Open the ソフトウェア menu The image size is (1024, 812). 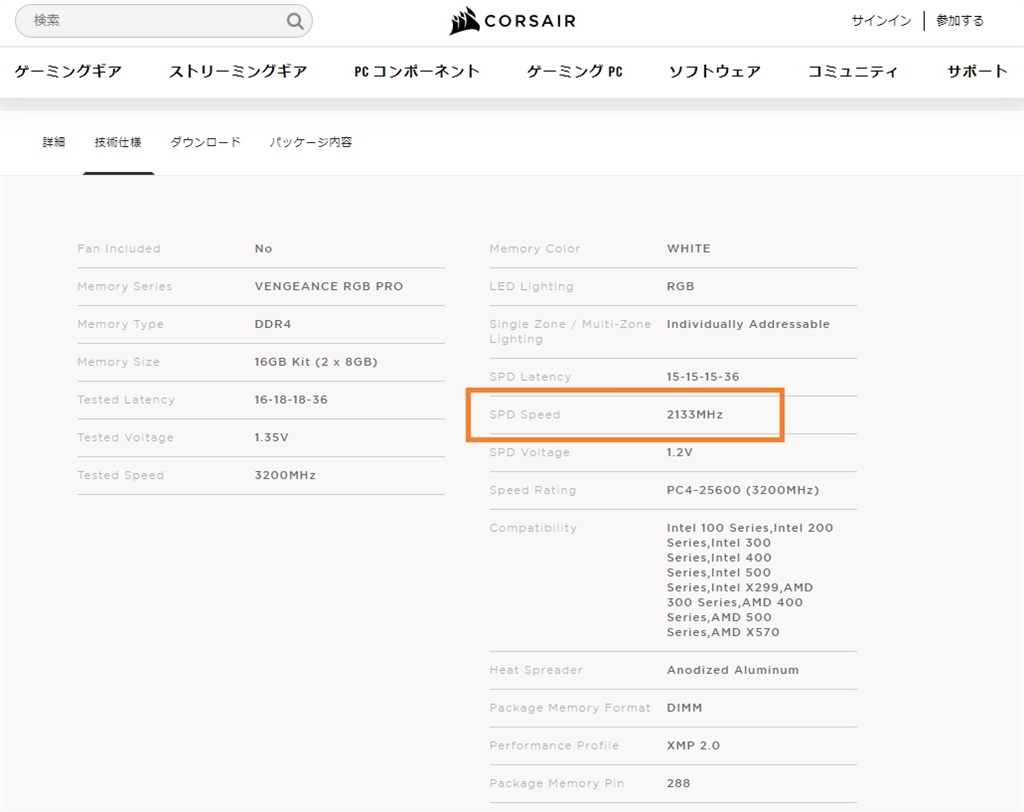(714, 71)
